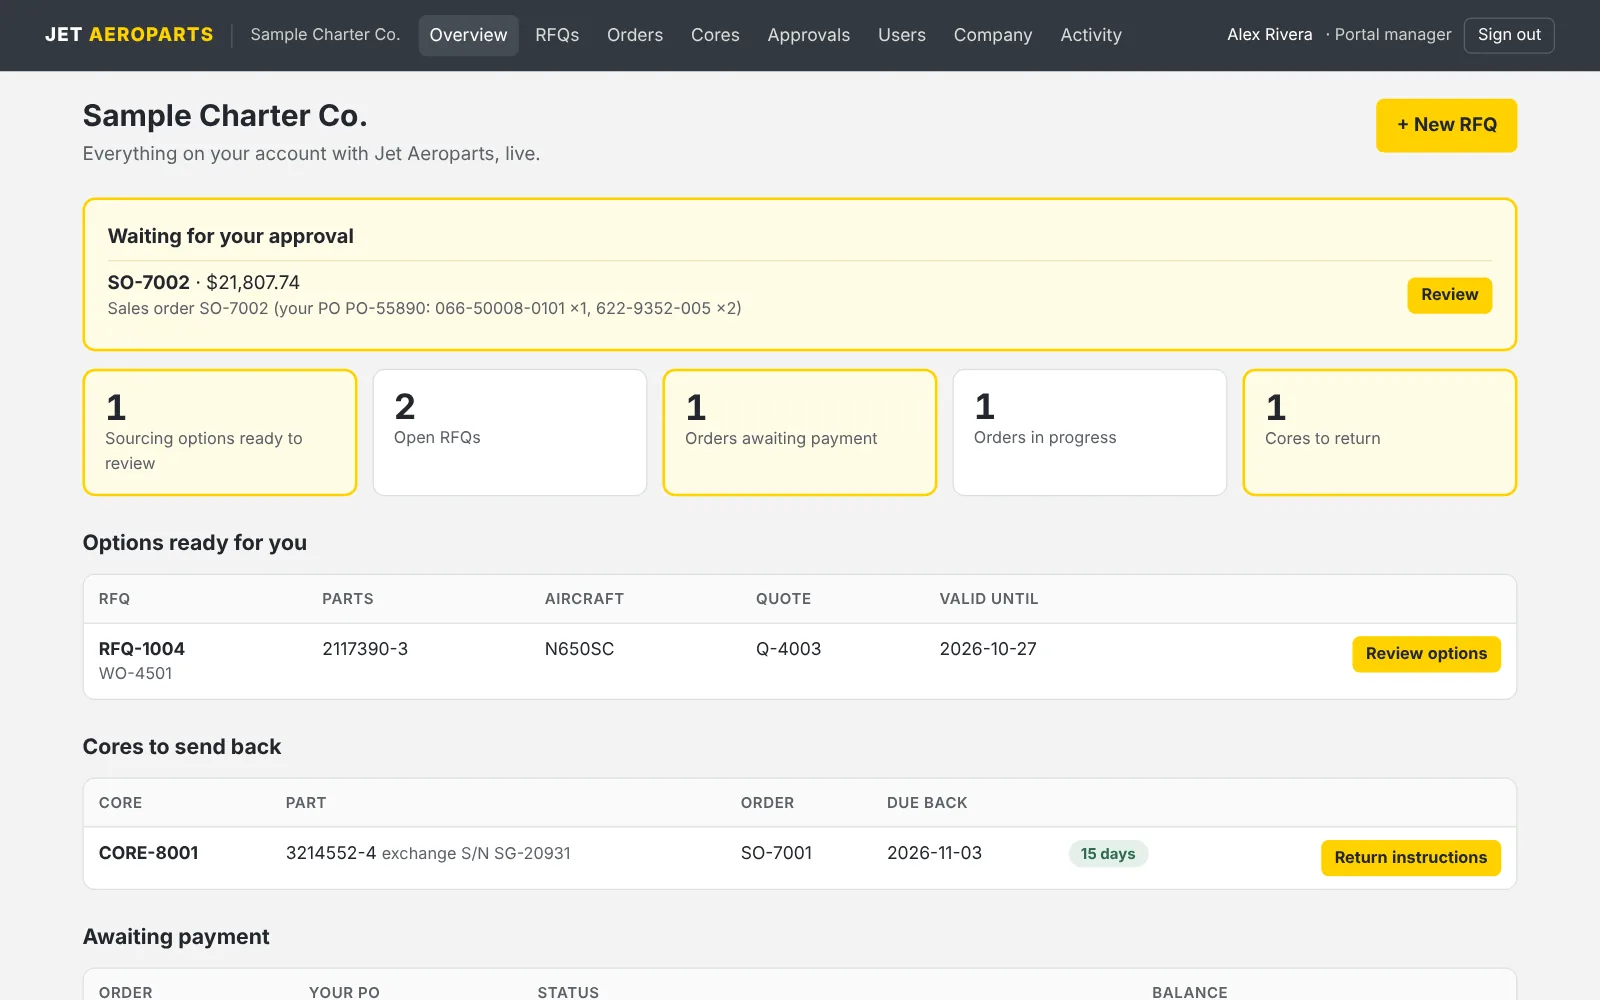Click order SO-7001 cell
The height and width of the screenshot is (1000, 1600).
tap(776, 853)
